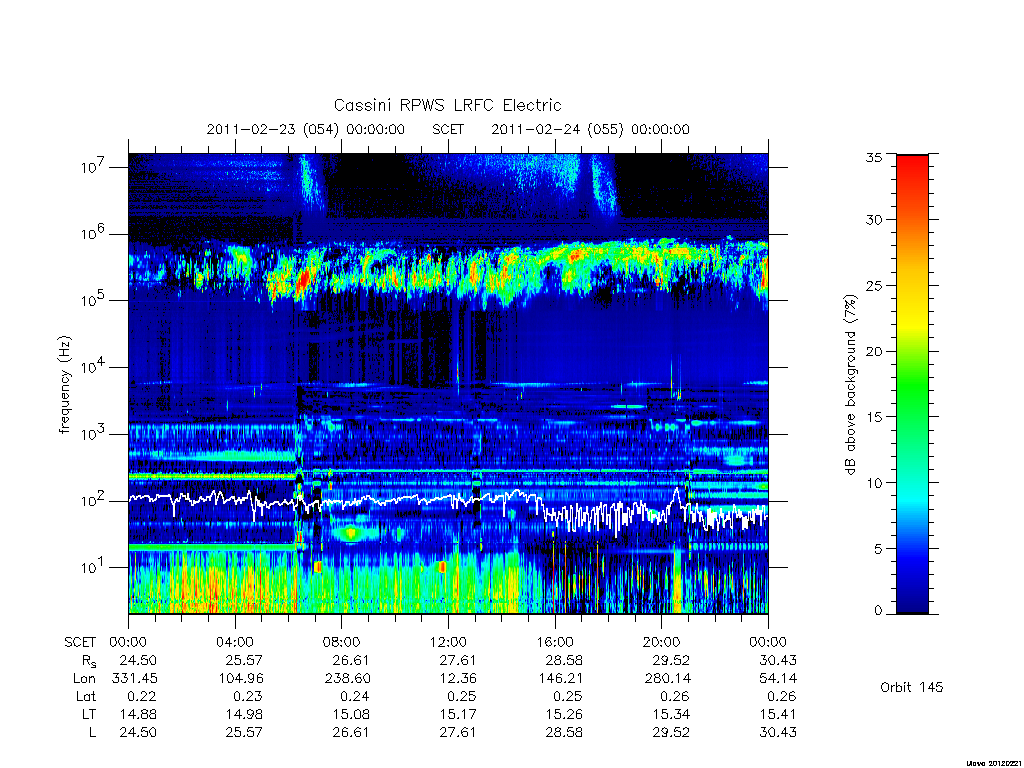Click the LT value '15.34'
The height and width of the screenshot is (768, 1024).
[671, 714]
